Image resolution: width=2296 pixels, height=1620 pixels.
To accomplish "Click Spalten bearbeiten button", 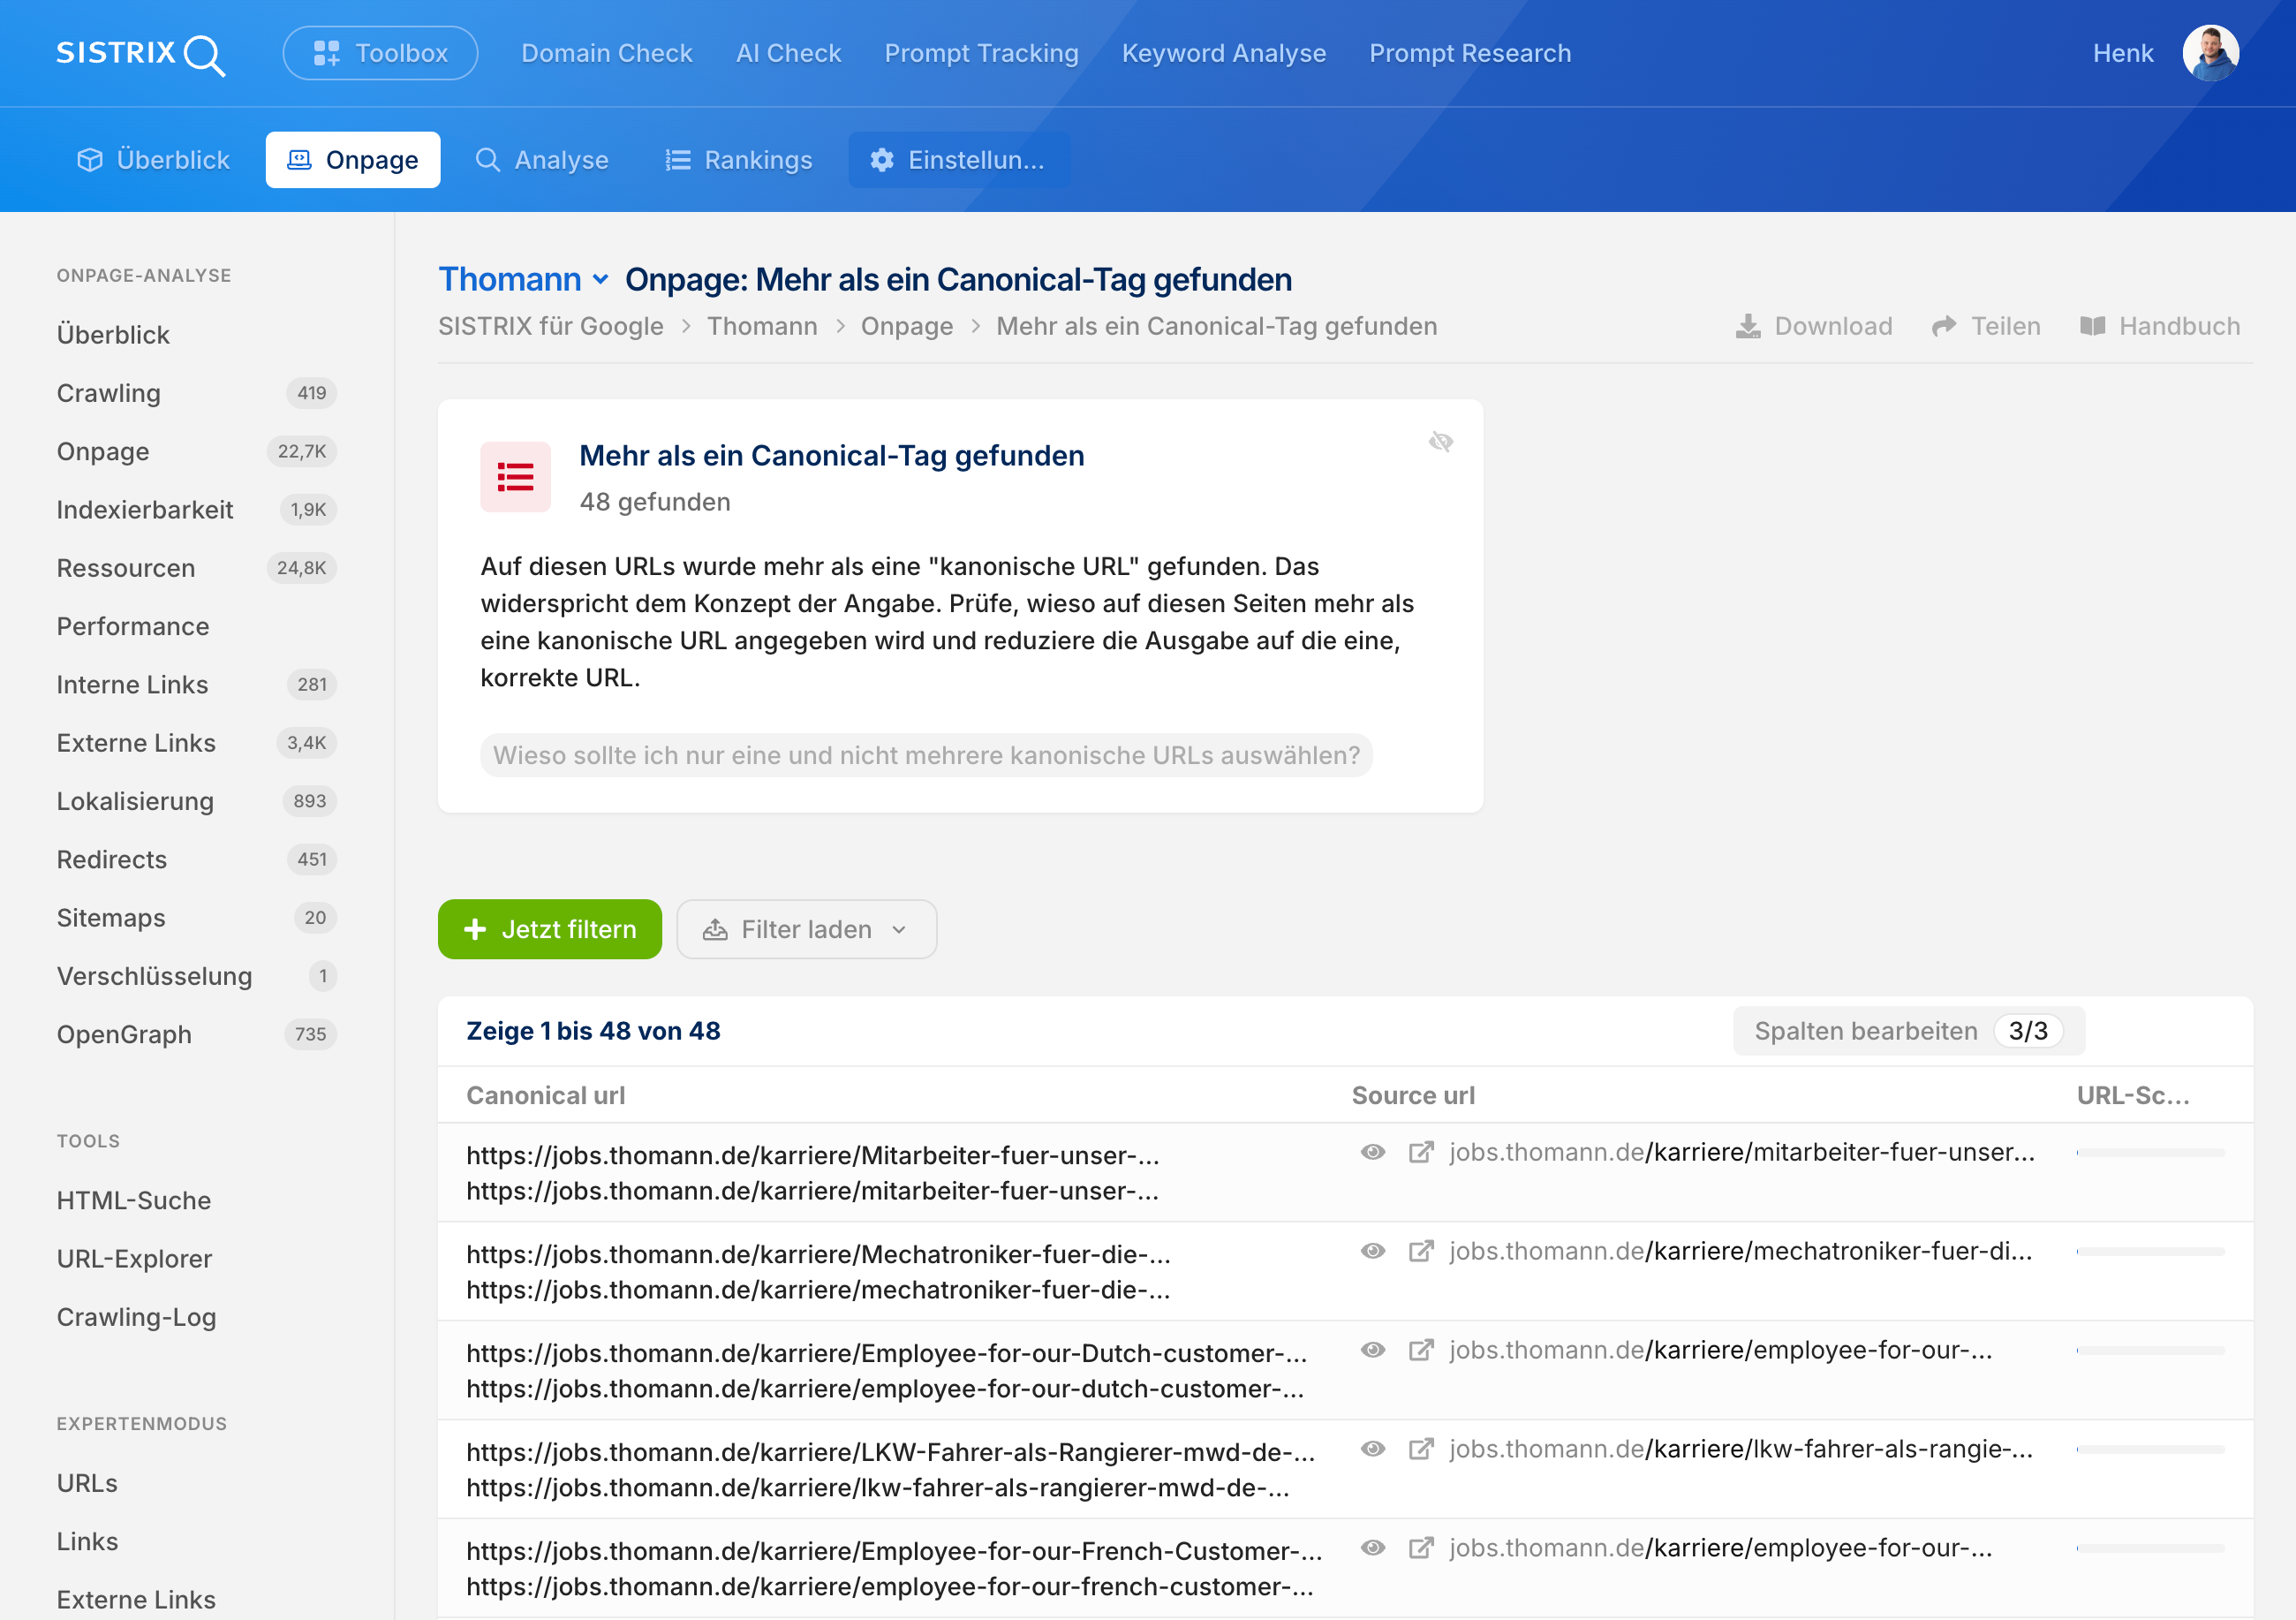I will pos(1908,1031).
